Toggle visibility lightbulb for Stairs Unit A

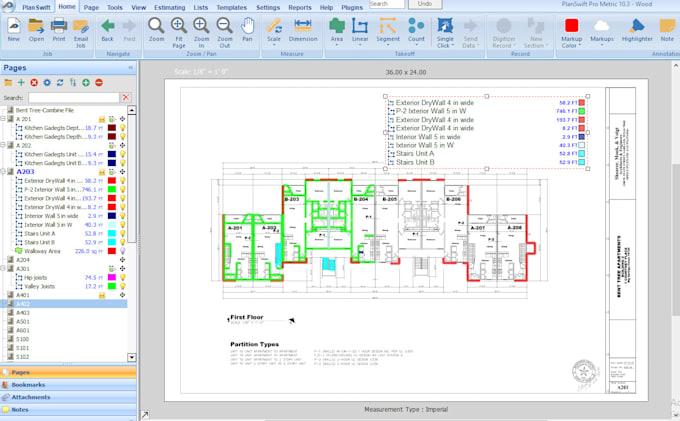123,233
